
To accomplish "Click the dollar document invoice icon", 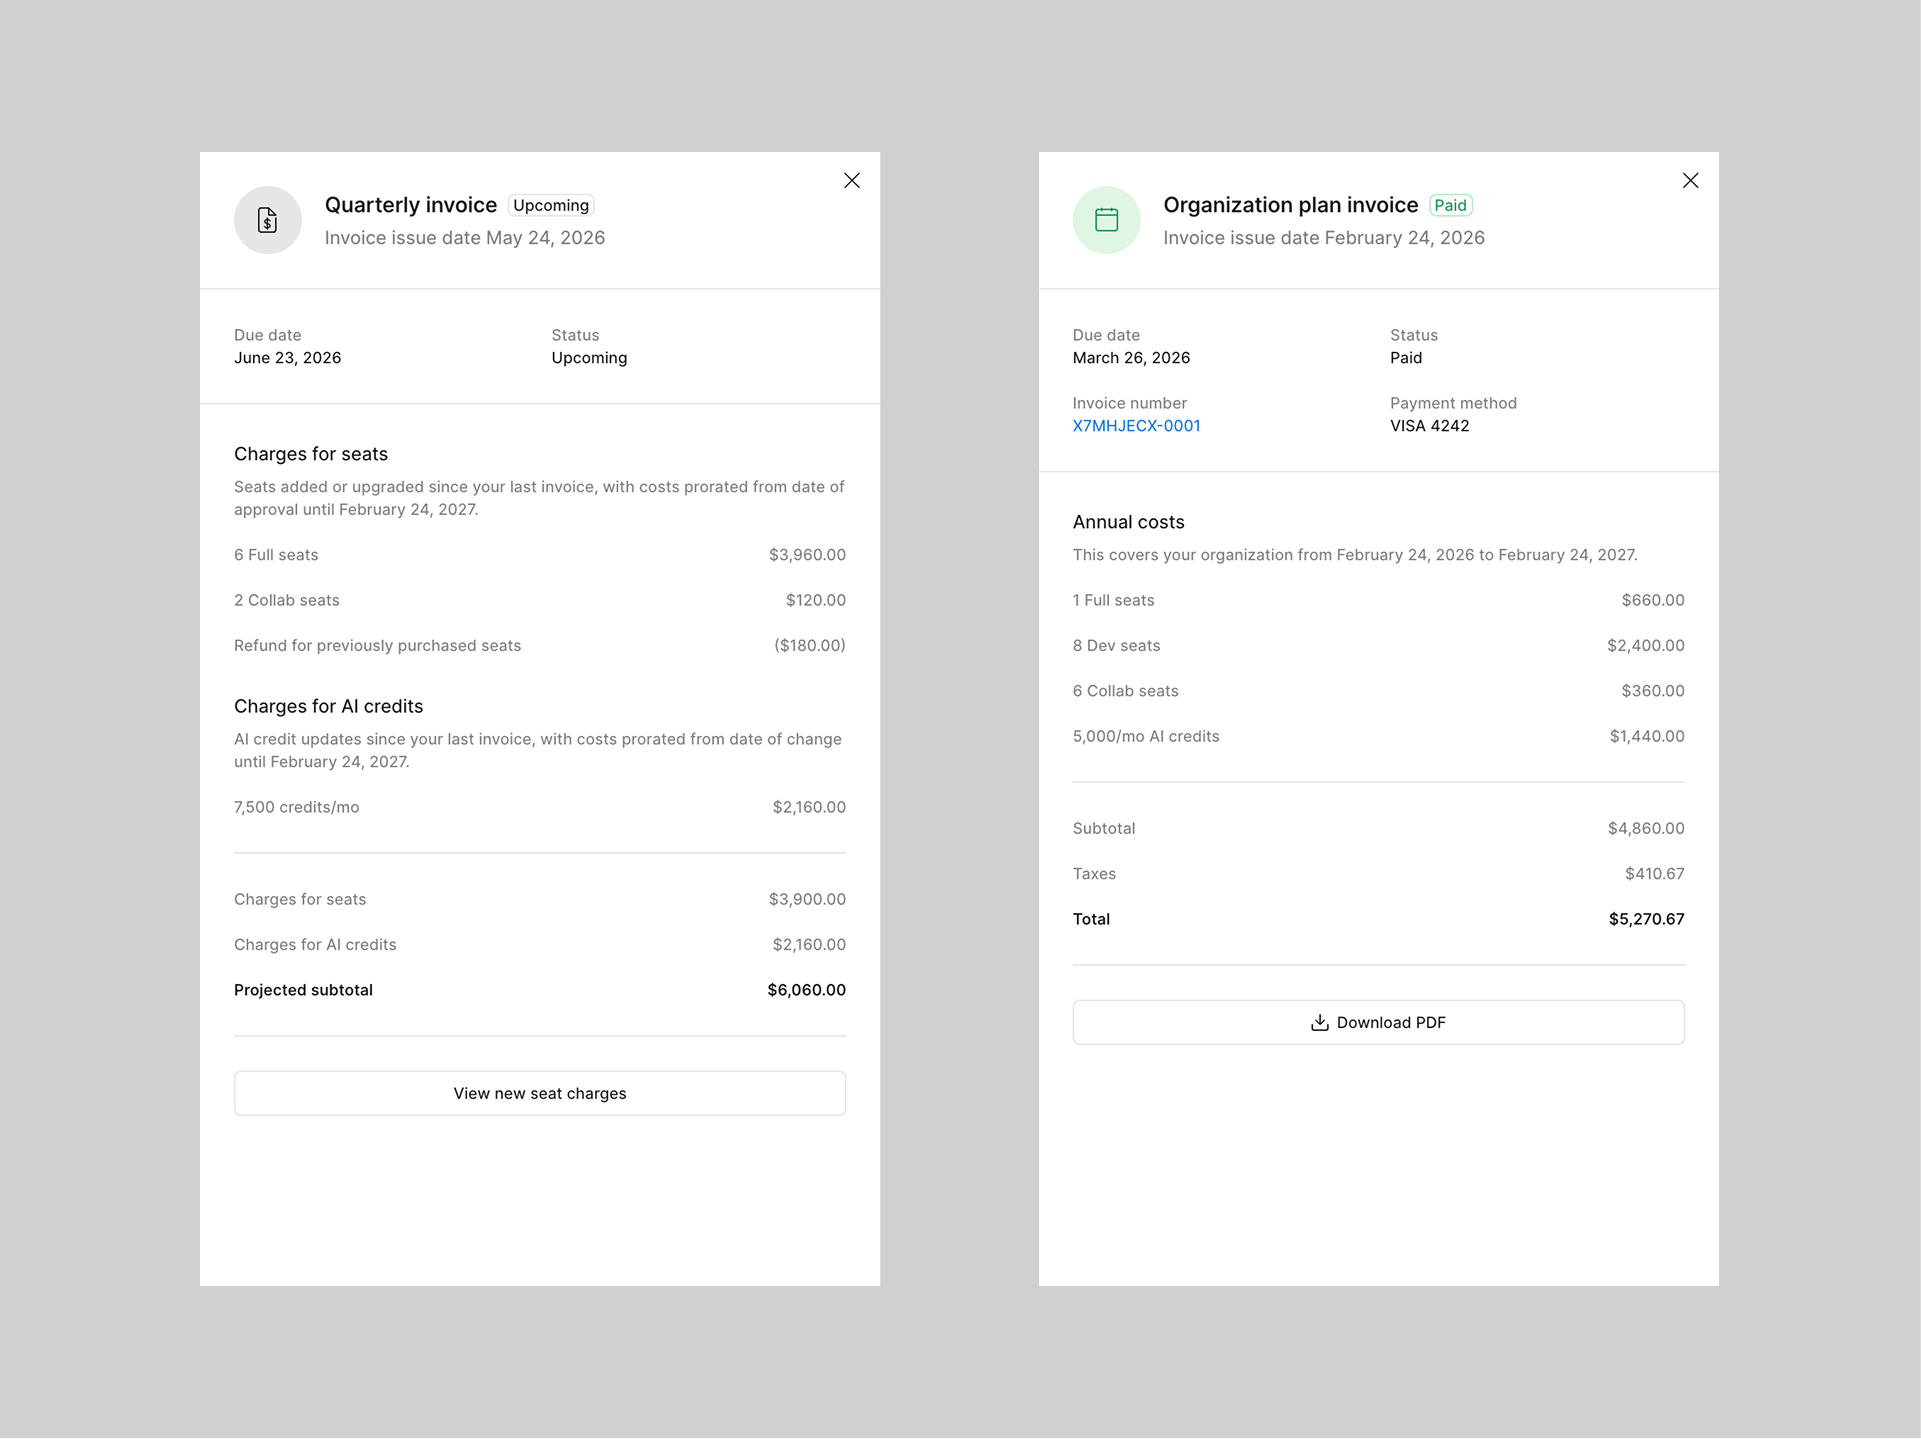I will [x=267, y=220].
